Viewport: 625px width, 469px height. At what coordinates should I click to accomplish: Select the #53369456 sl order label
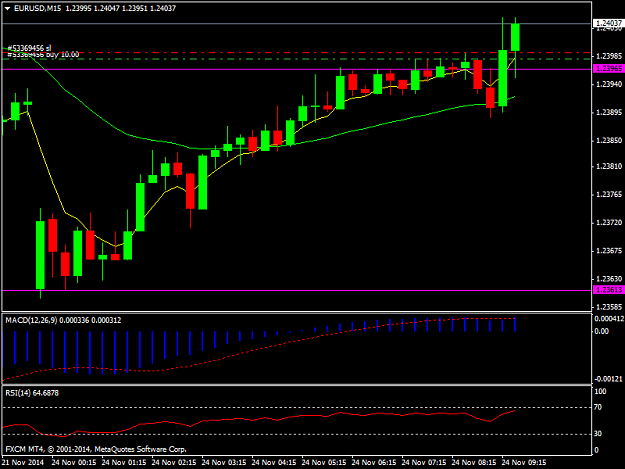click(29, 48)
